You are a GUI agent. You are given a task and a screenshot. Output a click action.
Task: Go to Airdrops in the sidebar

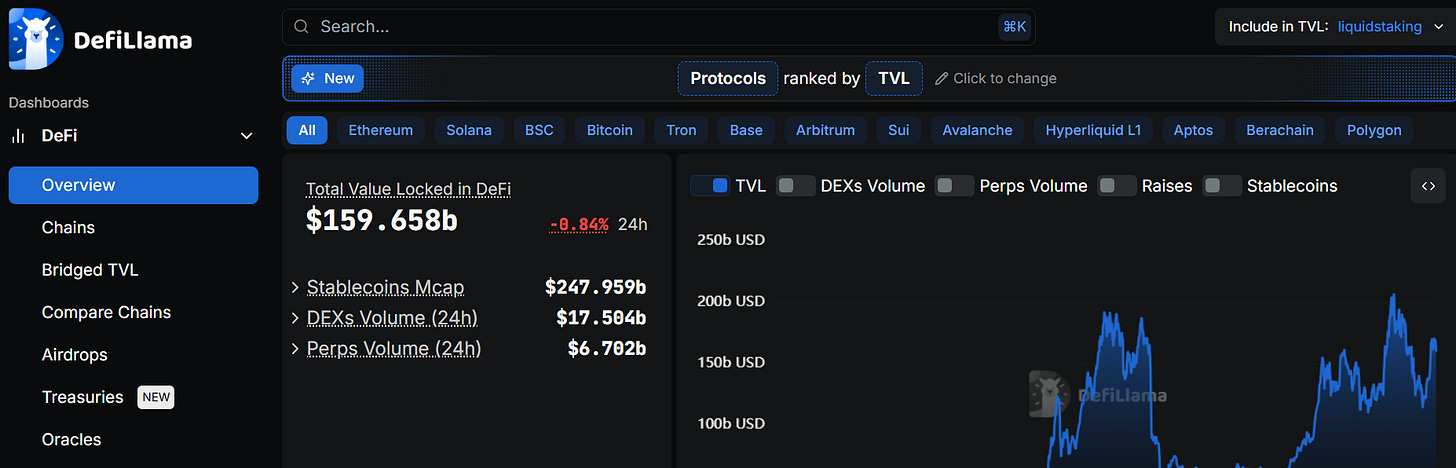[74, 355]
